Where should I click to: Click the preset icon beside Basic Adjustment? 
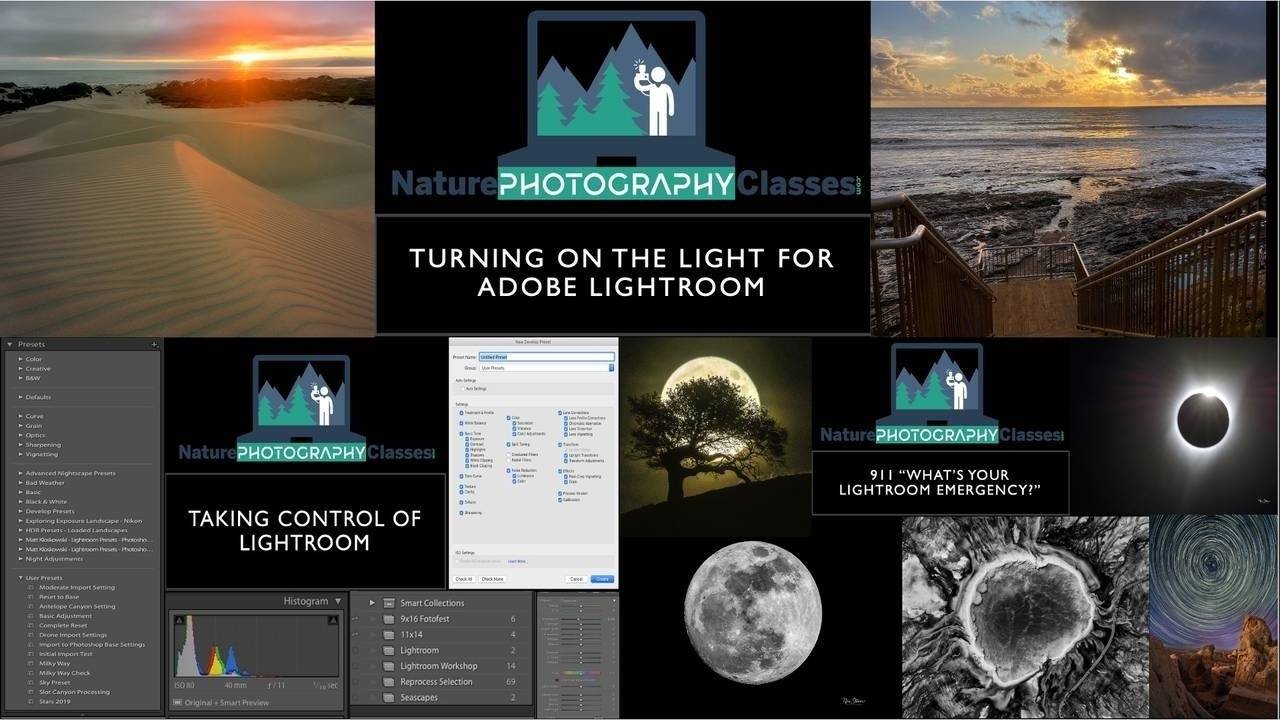coord(31,616)
